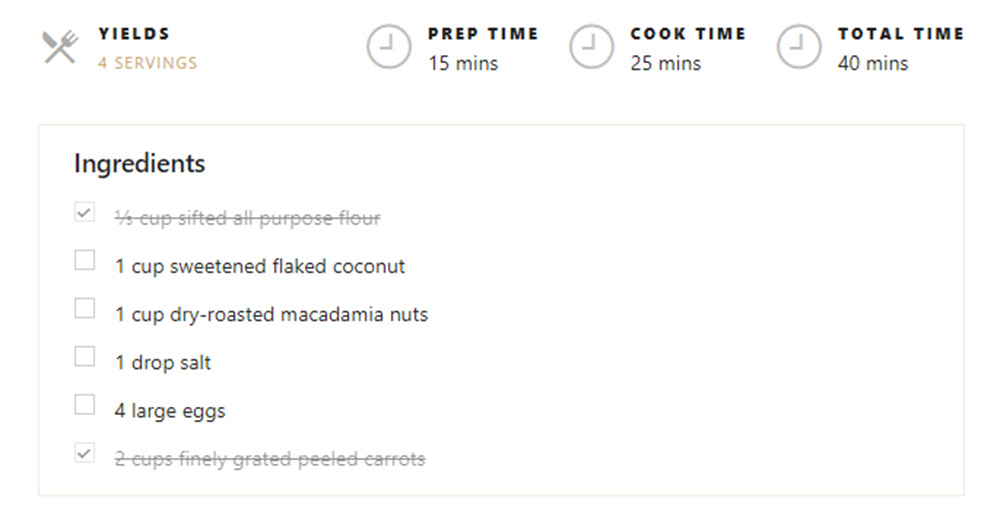This screenshot has height=520, width=1000.
Task: Check the sweetened flaked coconut checkbox
Action: (84, 260)
